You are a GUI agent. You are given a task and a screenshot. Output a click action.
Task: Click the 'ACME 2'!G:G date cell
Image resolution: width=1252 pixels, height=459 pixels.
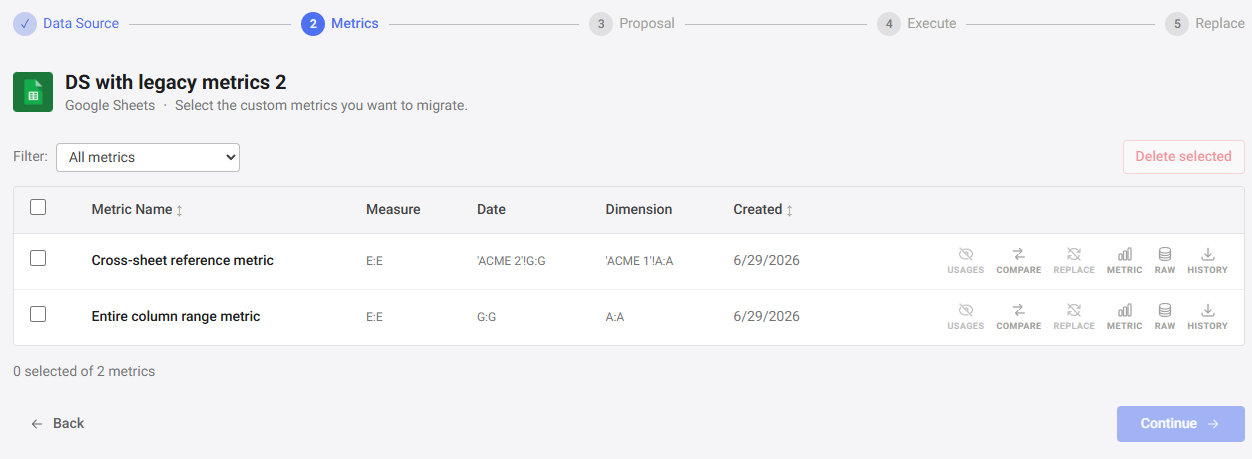[x=511, y=261]
